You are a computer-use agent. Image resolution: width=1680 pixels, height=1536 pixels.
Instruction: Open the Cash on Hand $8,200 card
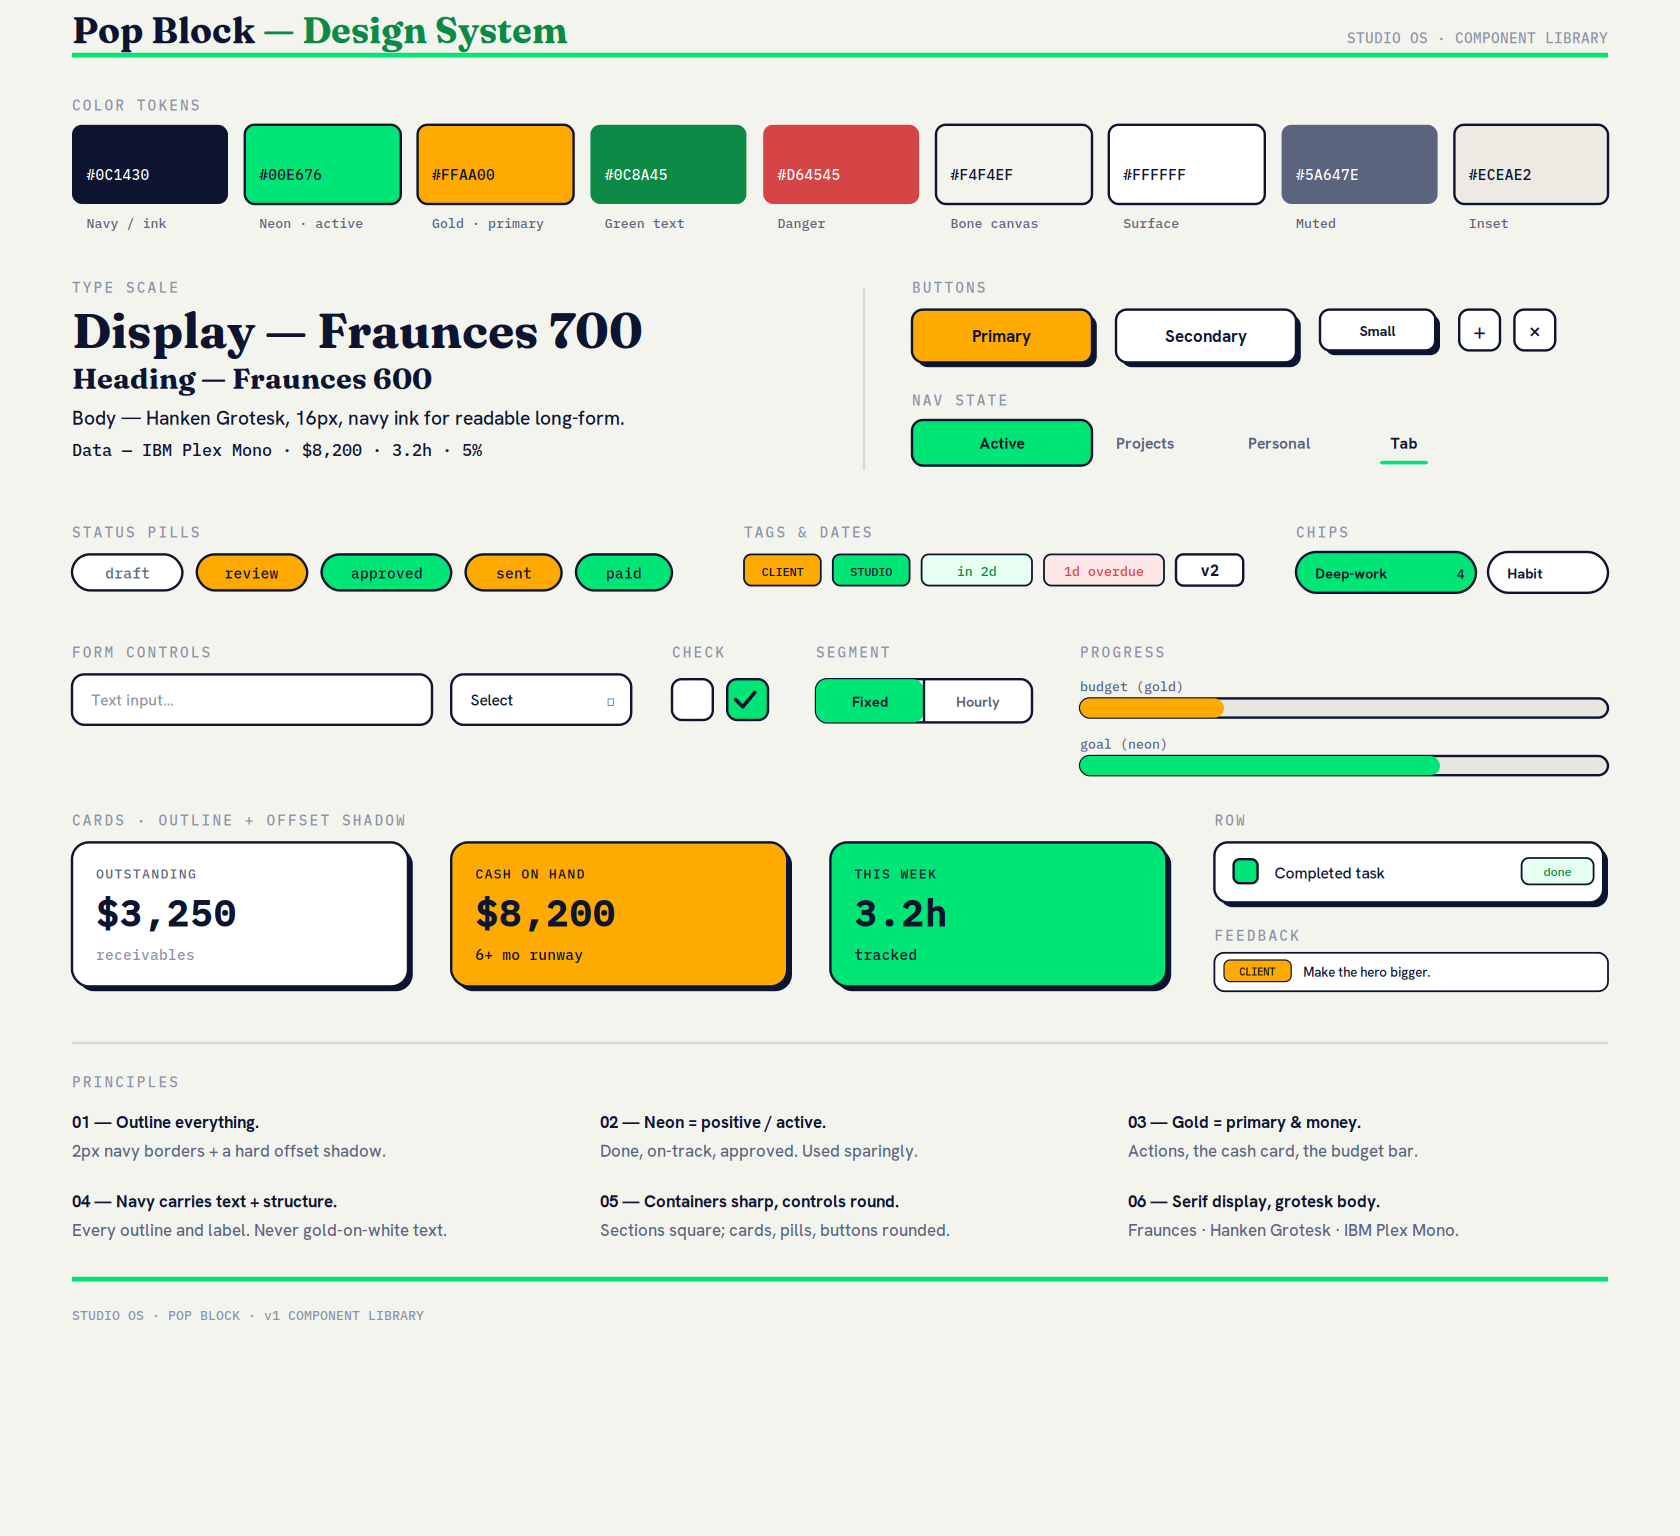point(620,915)
